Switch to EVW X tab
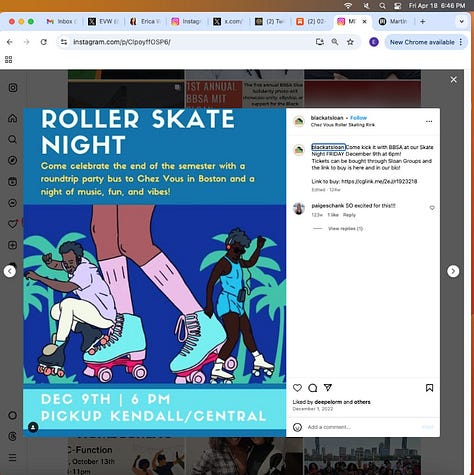Screen dimensions: 474x475 tap(103, 21)
